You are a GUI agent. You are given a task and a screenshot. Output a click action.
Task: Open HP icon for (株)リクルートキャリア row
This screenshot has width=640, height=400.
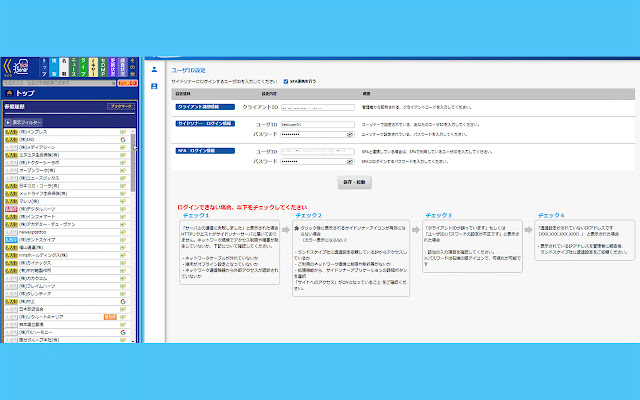tap(123, 317)
